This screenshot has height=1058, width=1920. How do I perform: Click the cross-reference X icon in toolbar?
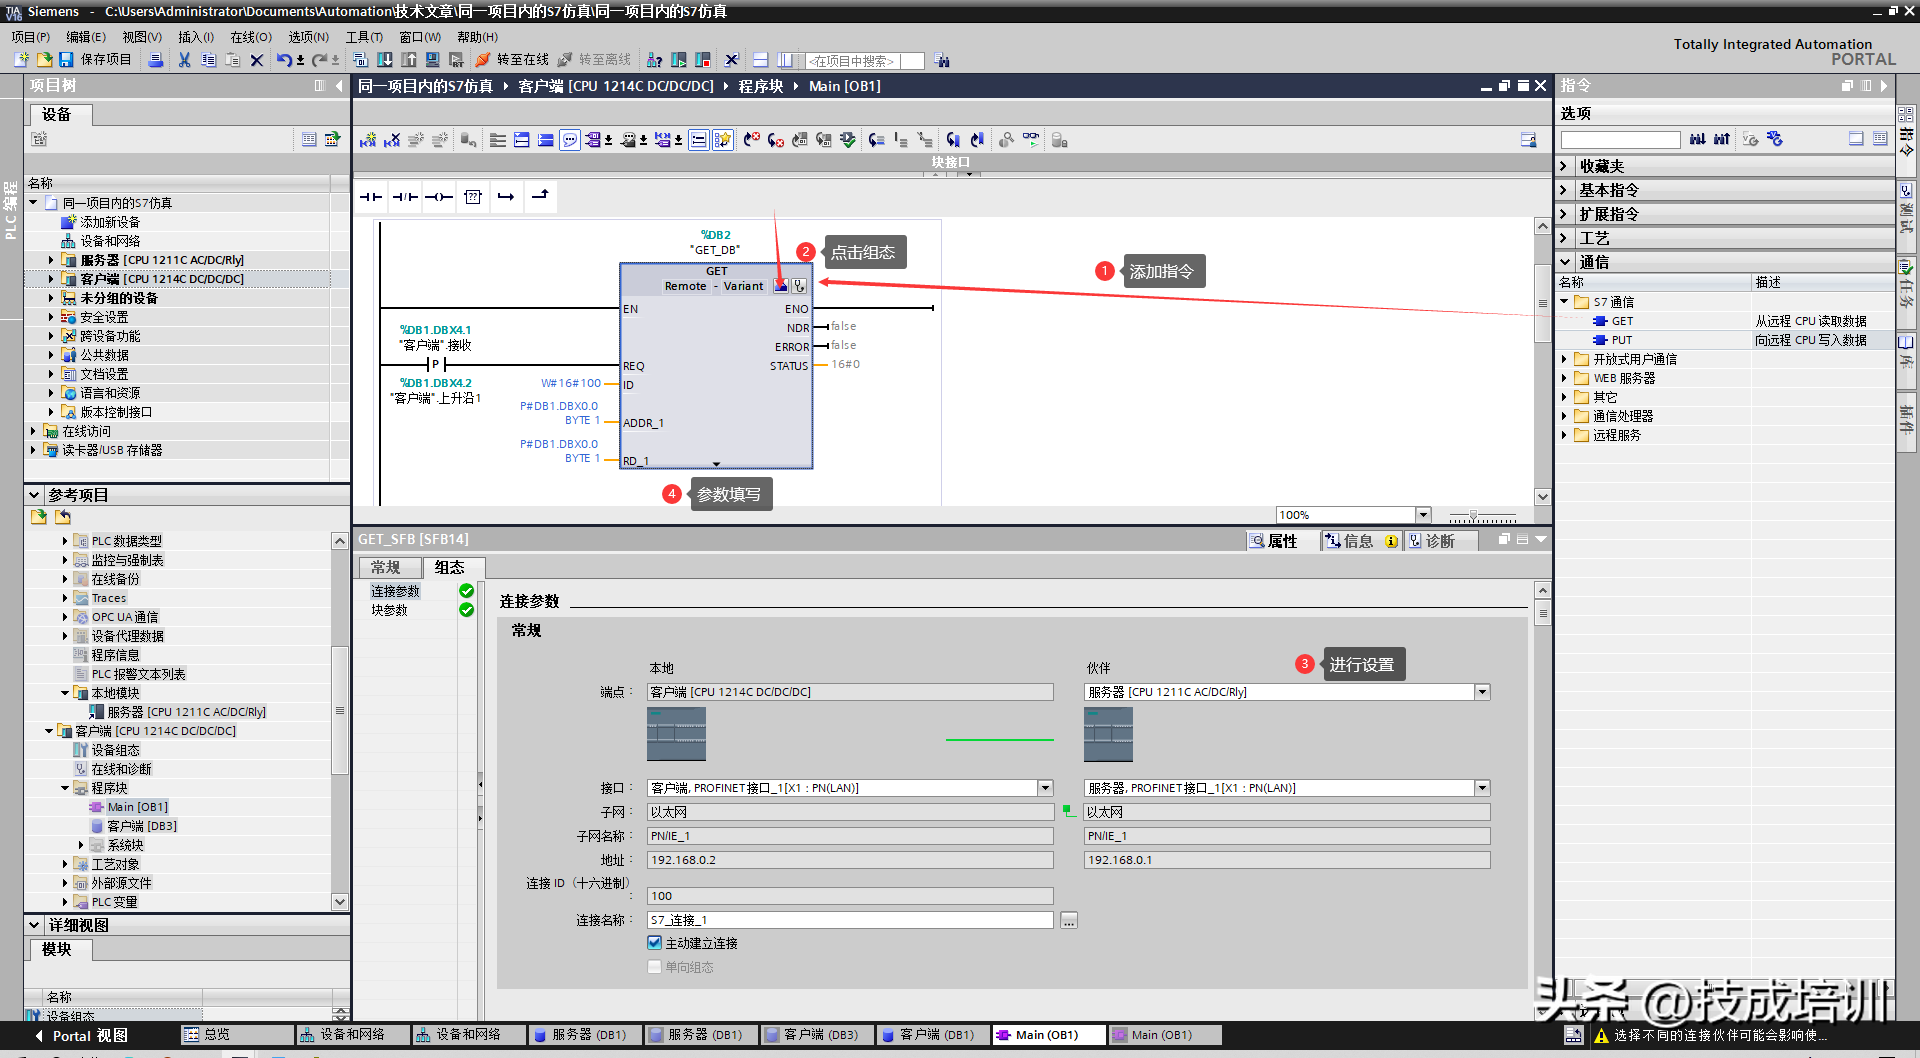pos(731,60)
